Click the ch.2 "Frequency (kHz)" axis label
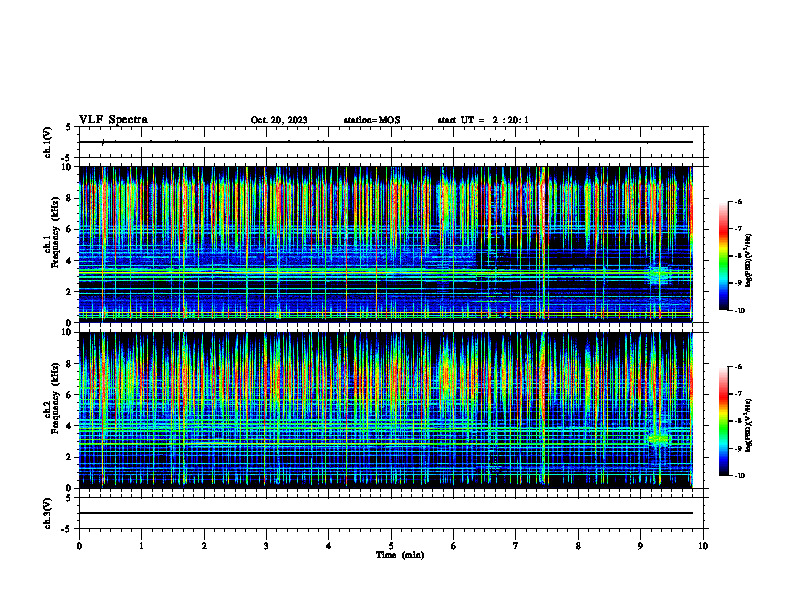This screenshot has width=792, height=612. 56,398
